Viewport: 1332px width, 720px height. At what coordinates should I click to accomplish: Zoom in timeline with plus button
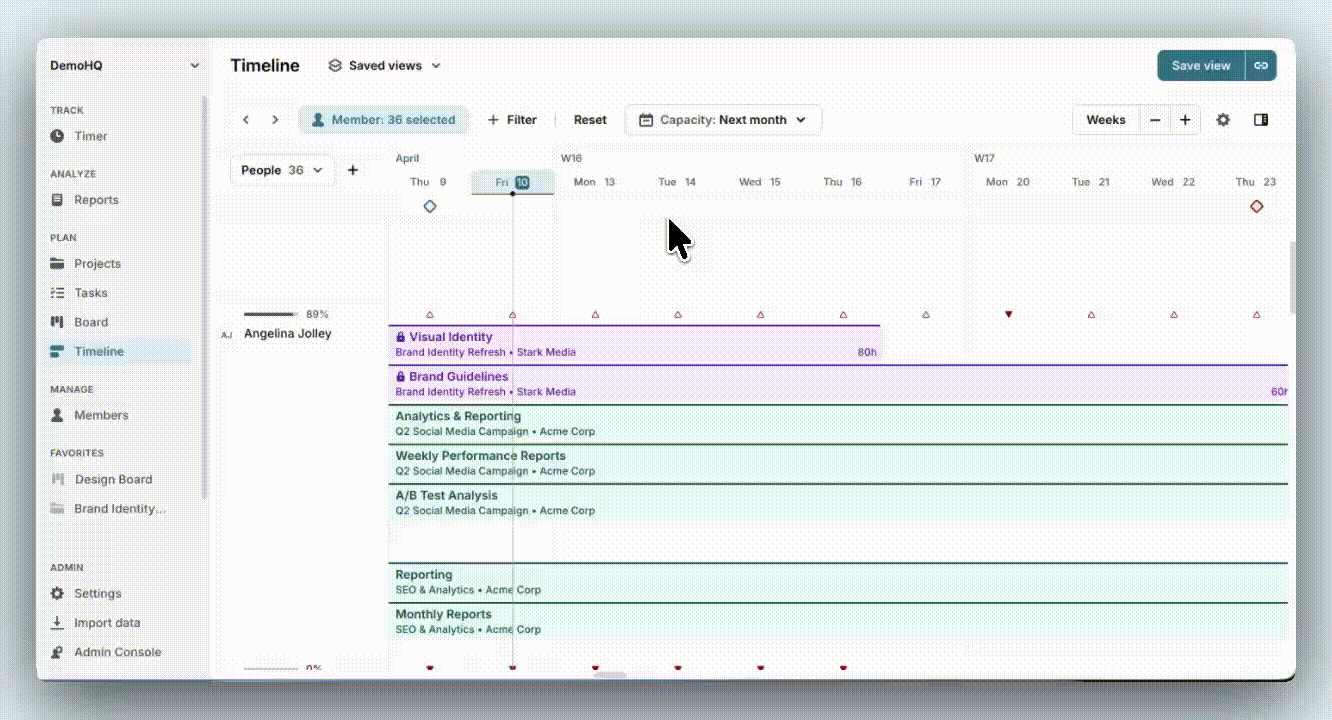click(x=1185, y=120)
